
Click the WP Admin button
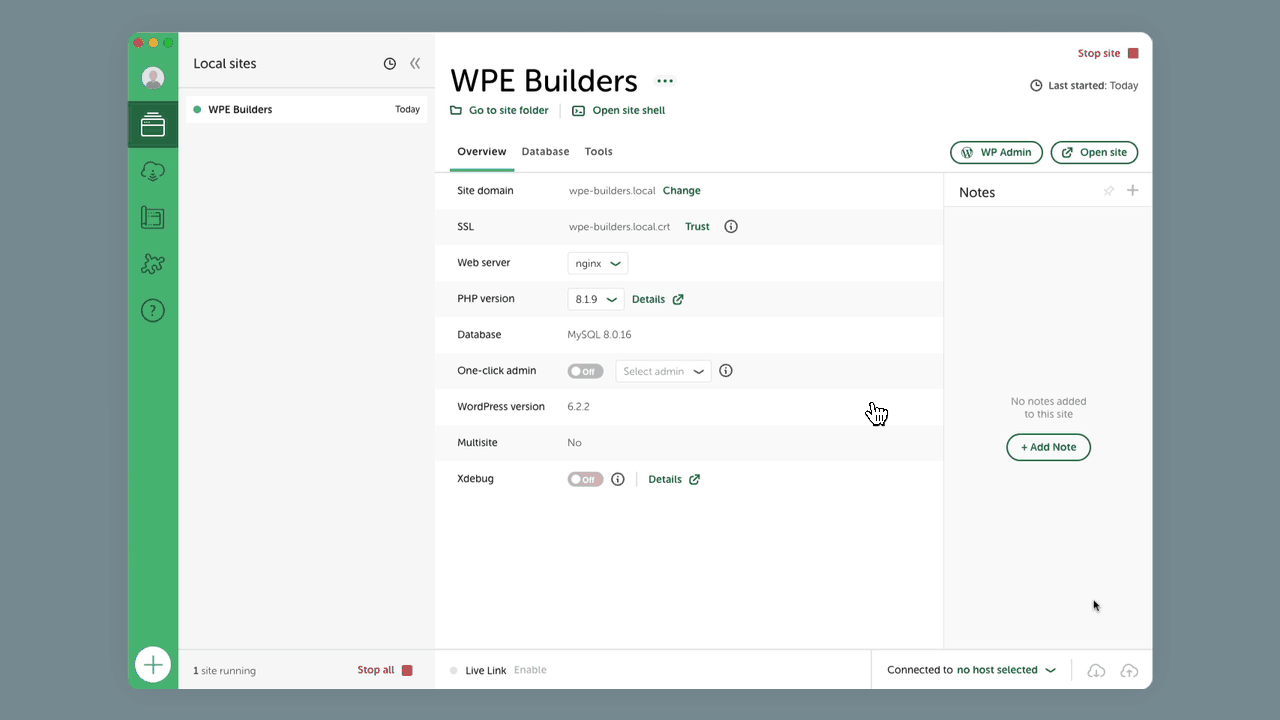[996, 153]
